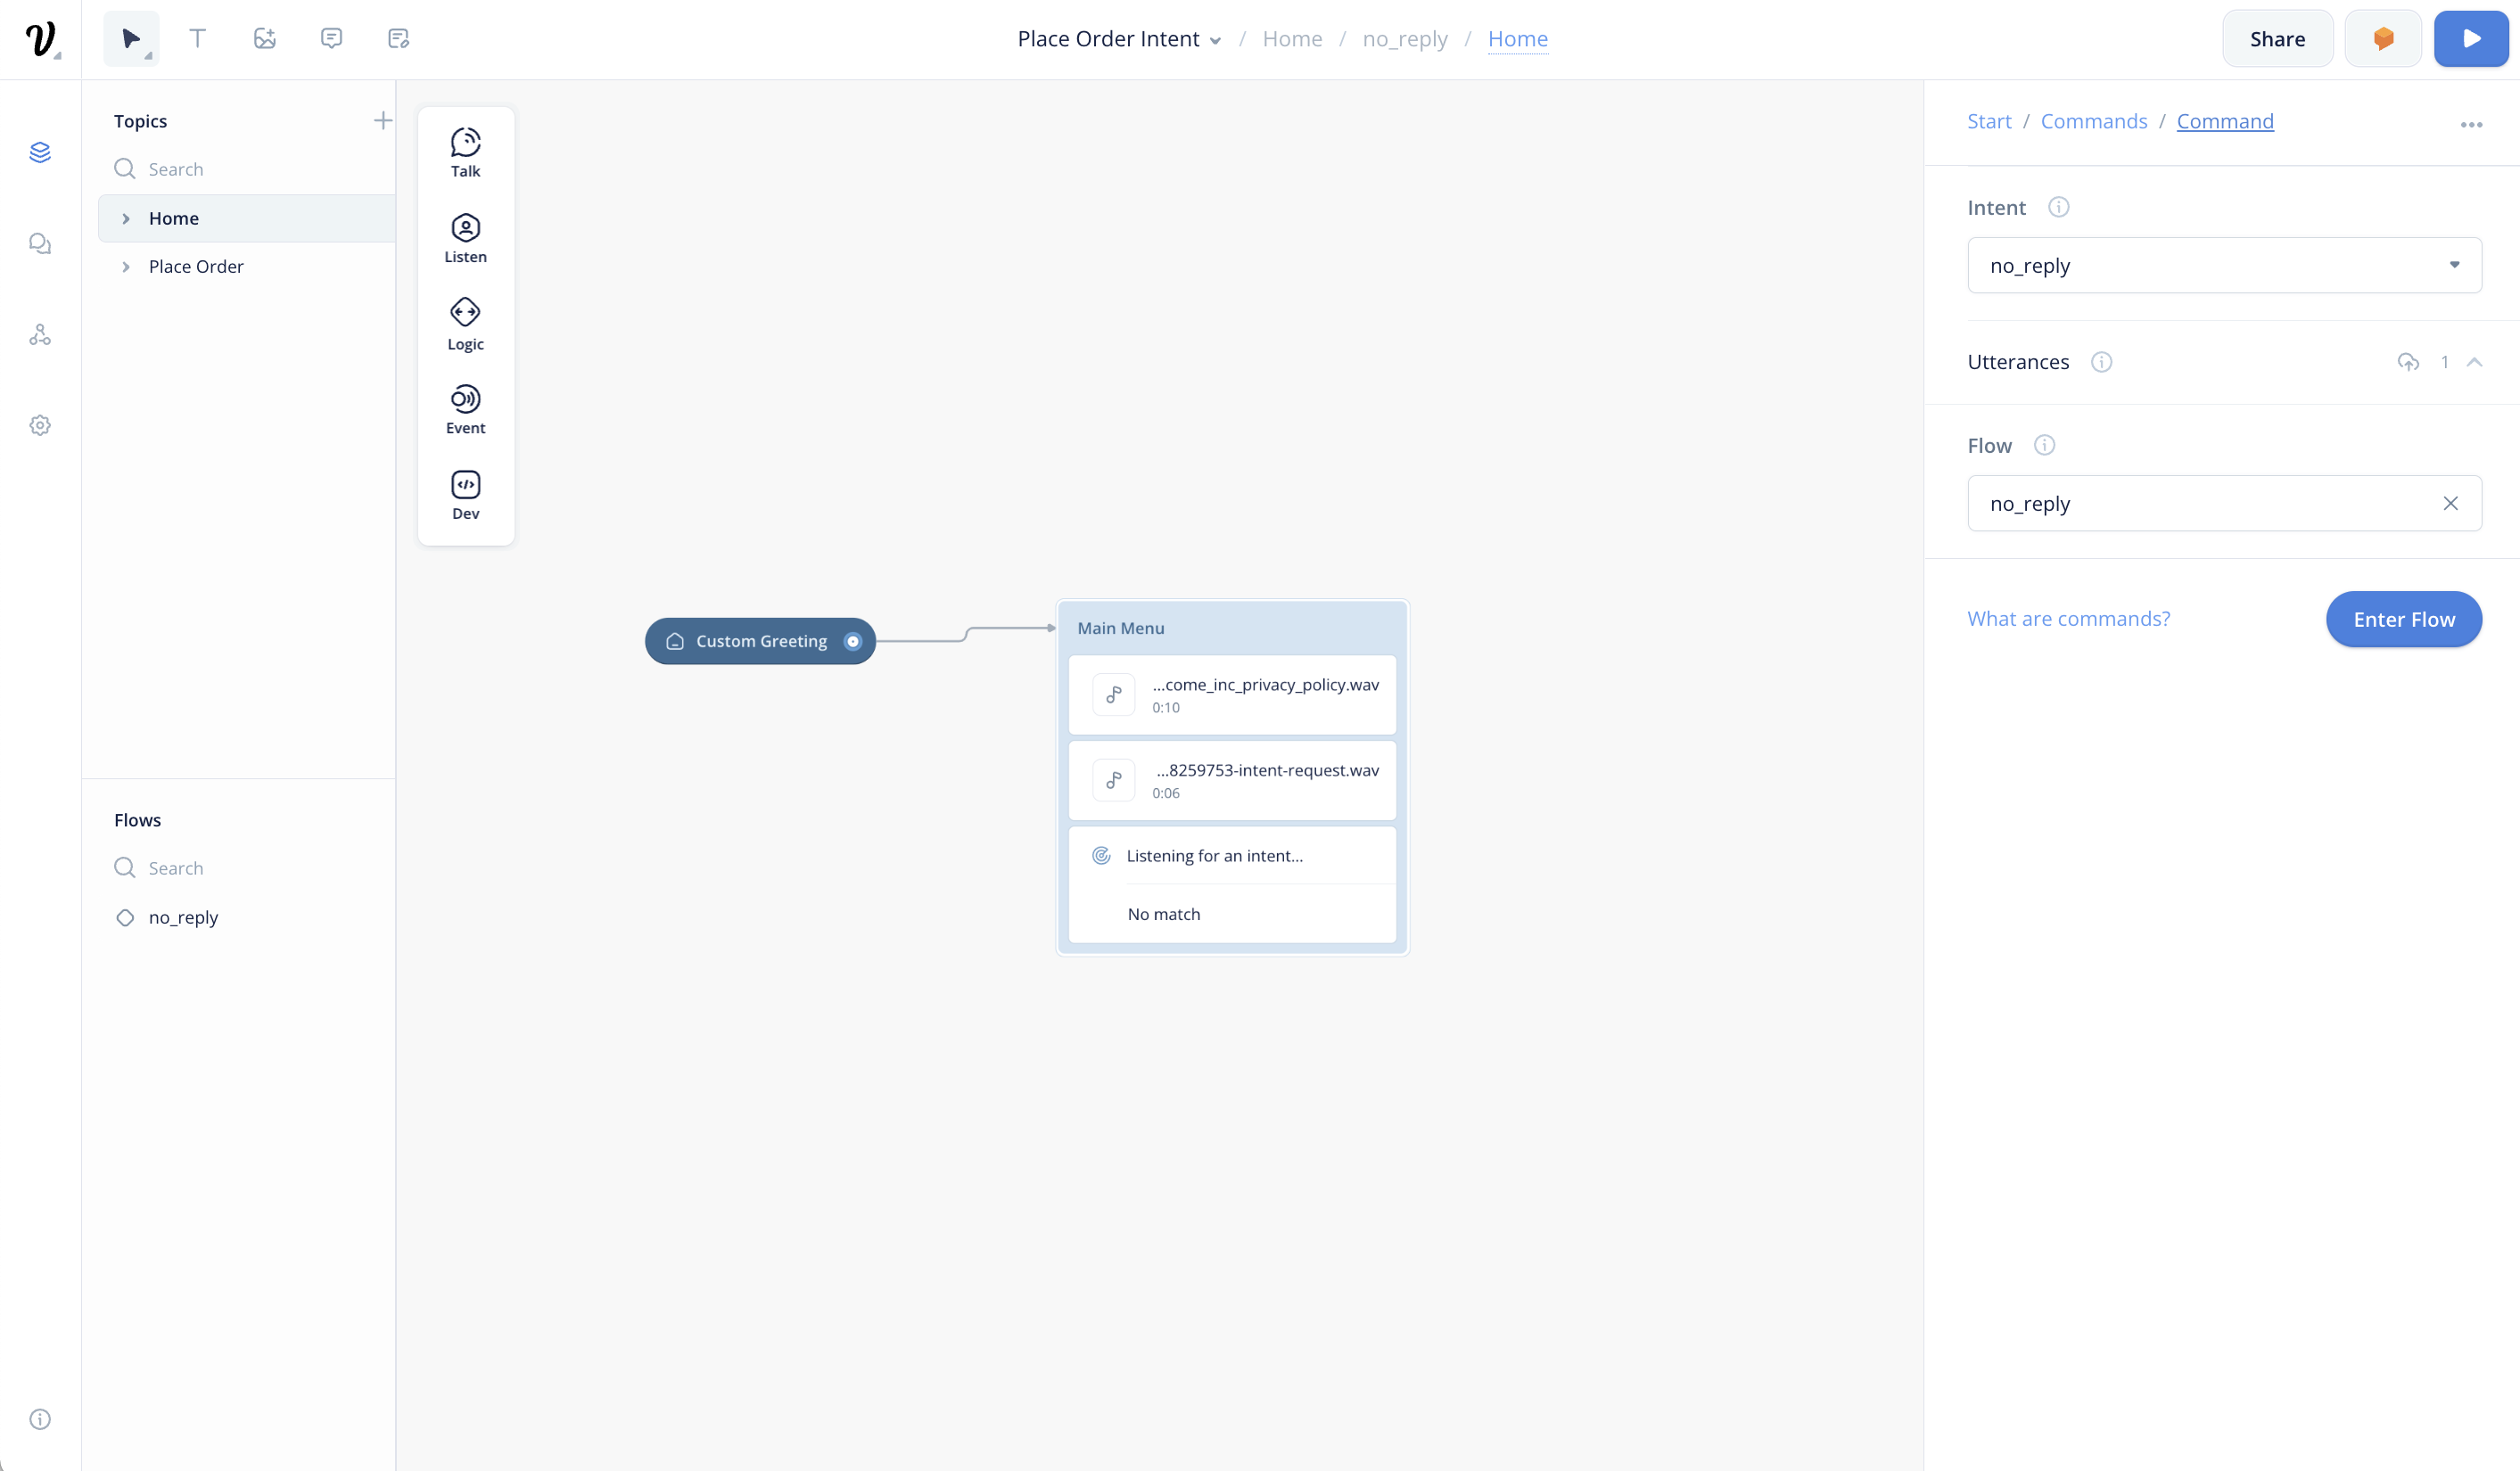The image size is (2520, 1471).
Task: Open the Dev steps menu
Action: pyautogui.click(x=465, y=495)
